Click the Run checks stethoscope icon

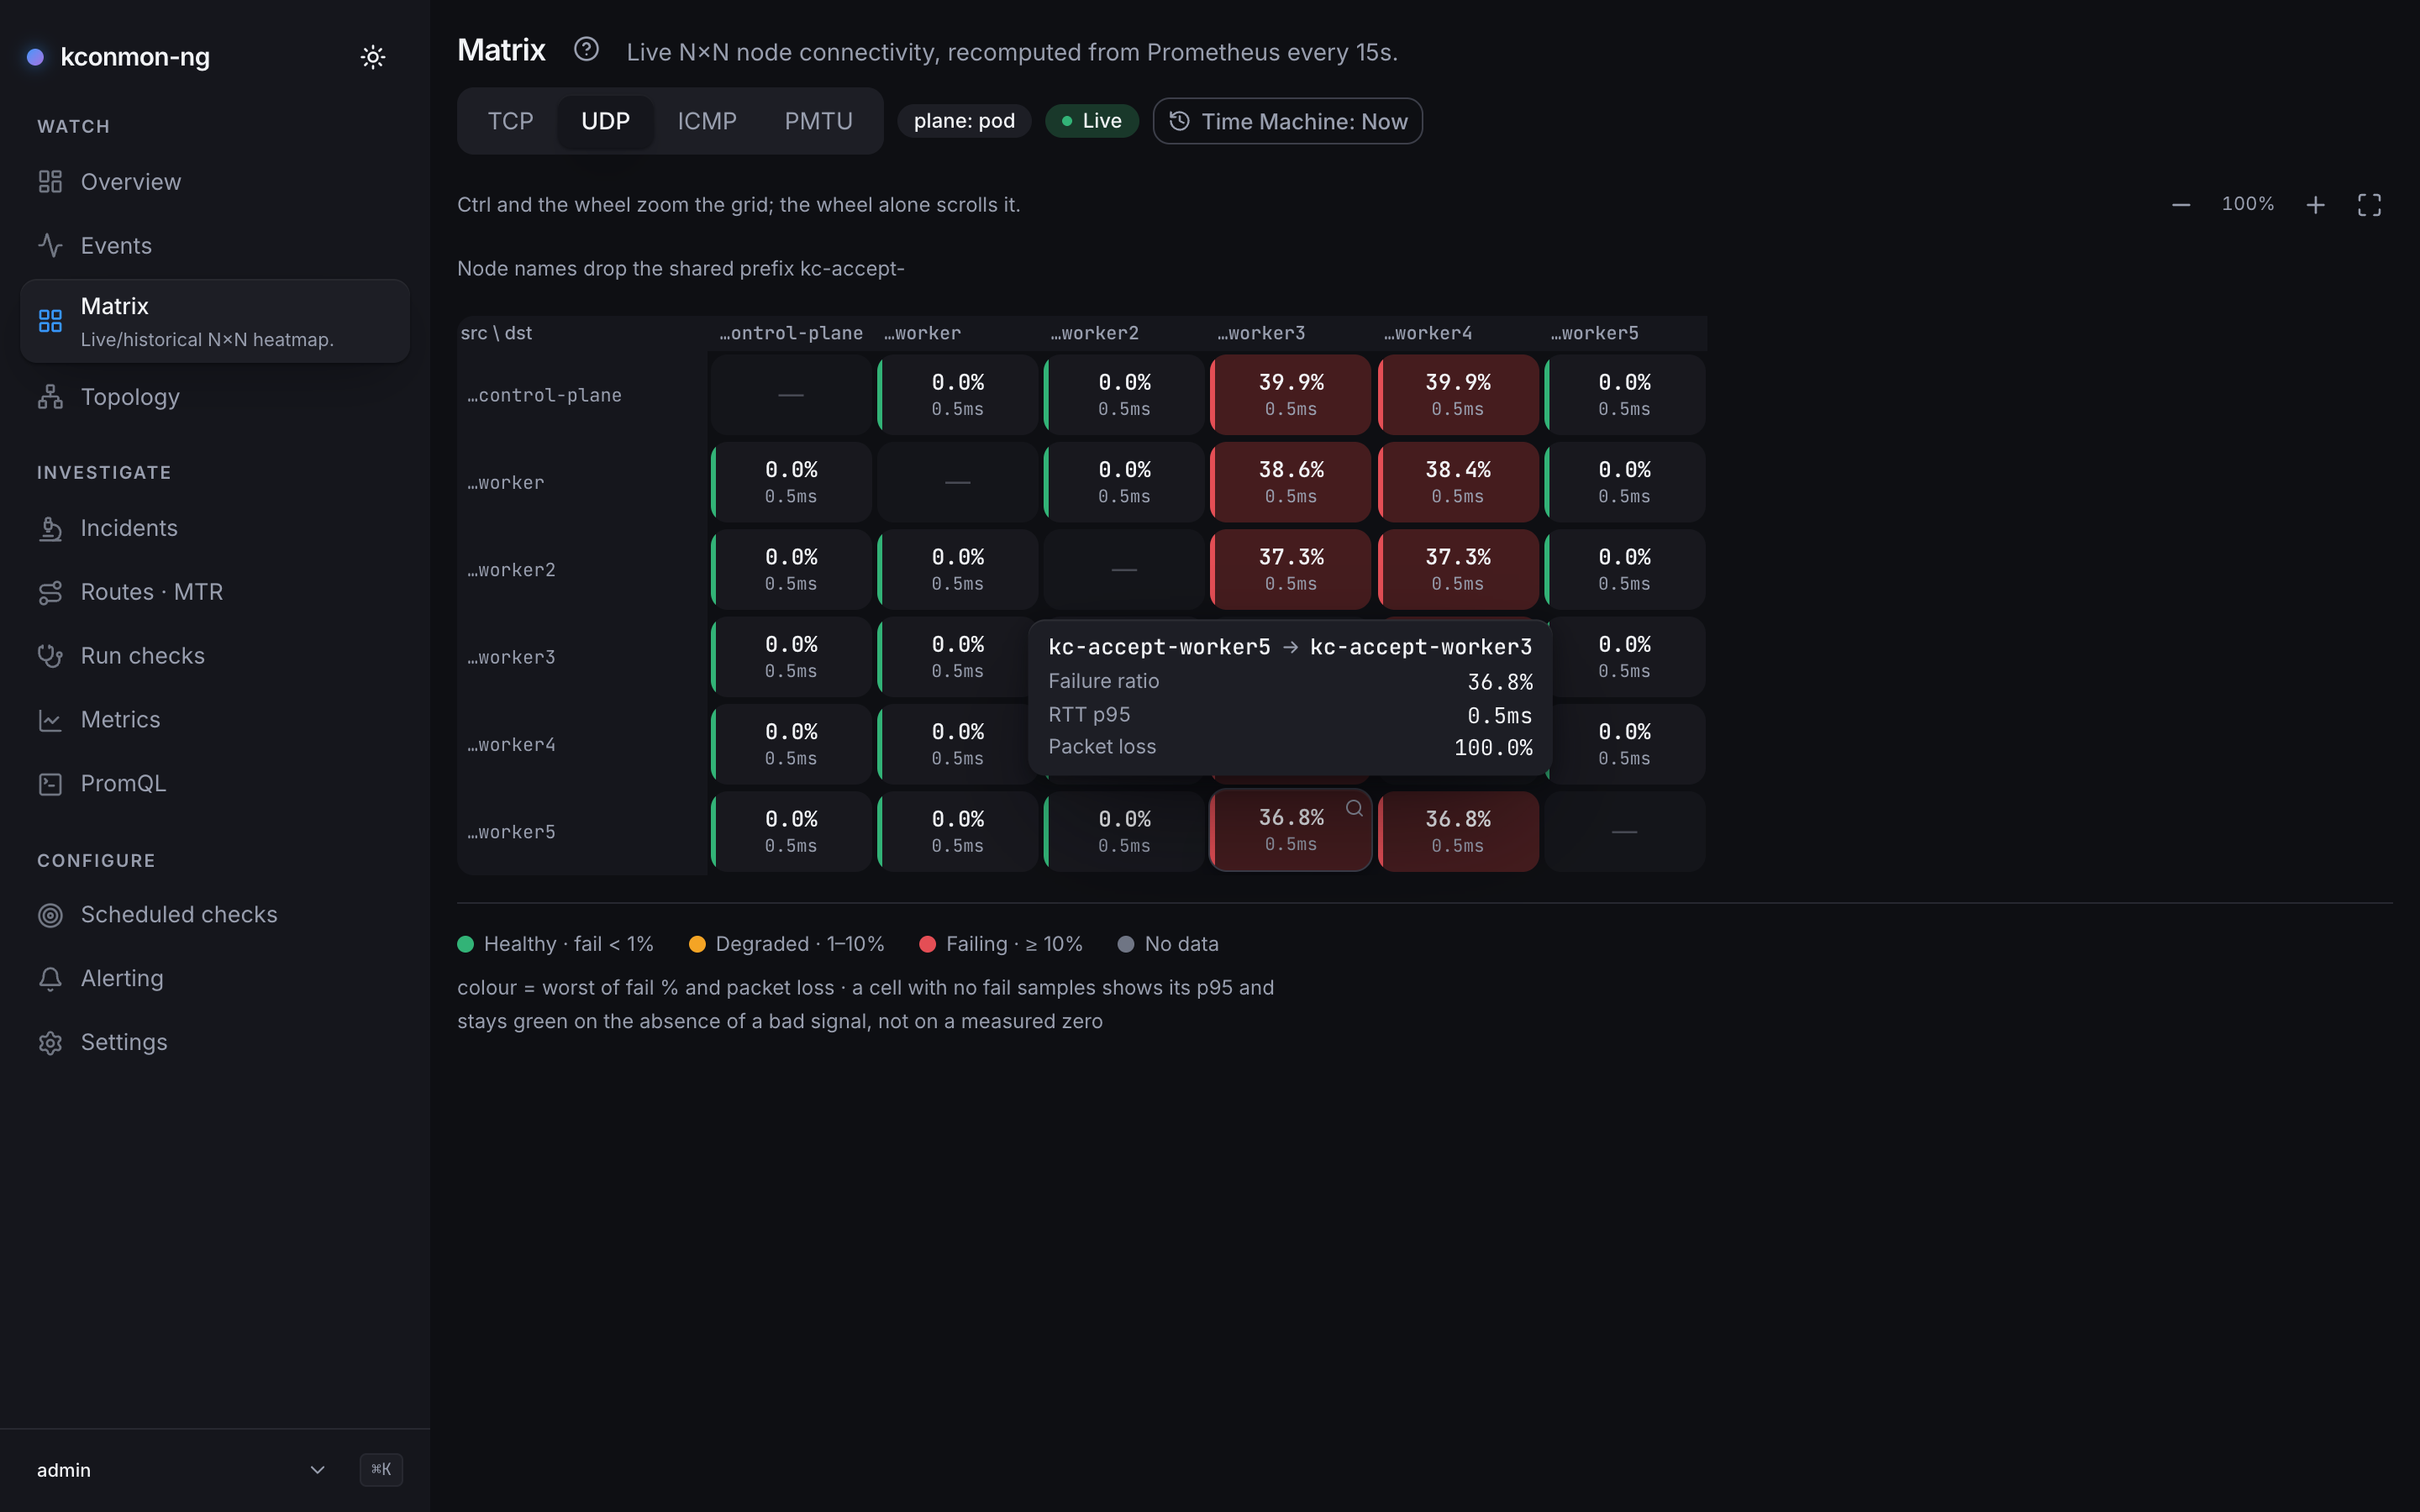coord(50,656)
